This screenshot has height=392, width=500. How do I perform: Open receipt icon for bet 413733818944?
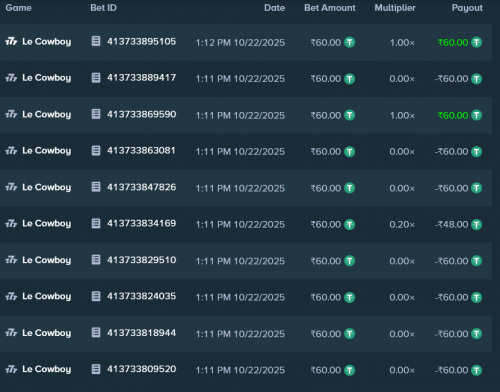tap(96, 333)
